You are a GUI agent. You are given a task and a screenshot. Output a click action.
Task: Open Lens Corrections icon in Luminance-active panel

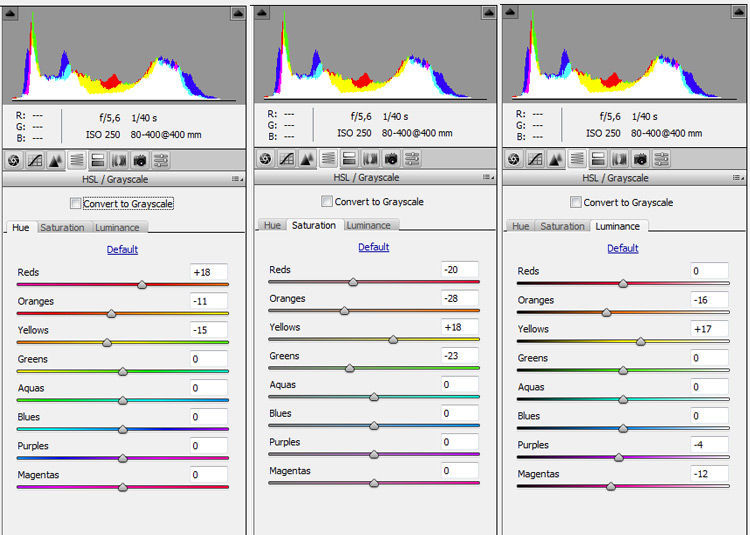click(619, 159)
